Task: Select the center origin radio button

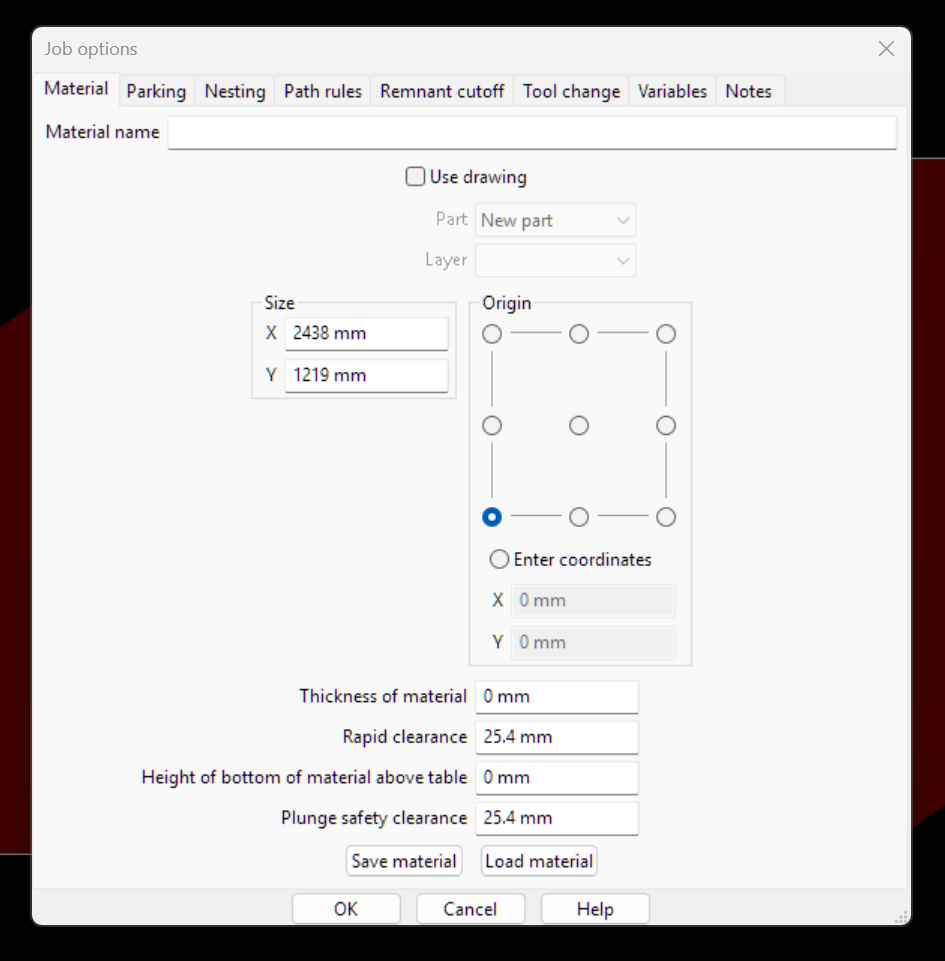Action: pos(579,426)
